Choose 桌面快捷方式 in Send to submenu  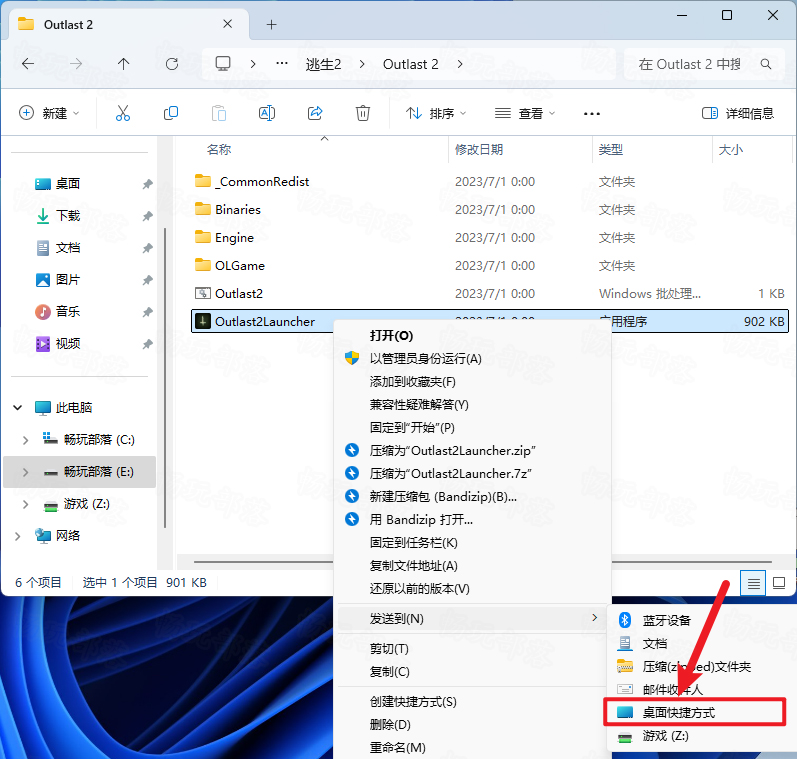(694, 712)
